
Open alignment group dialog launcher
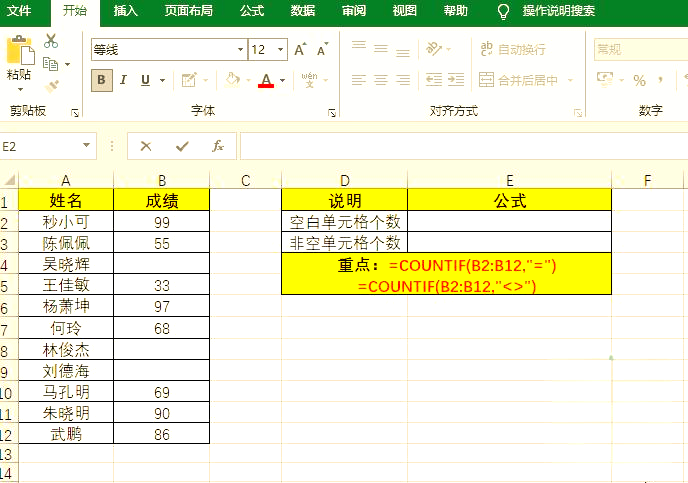click(577, 113)
